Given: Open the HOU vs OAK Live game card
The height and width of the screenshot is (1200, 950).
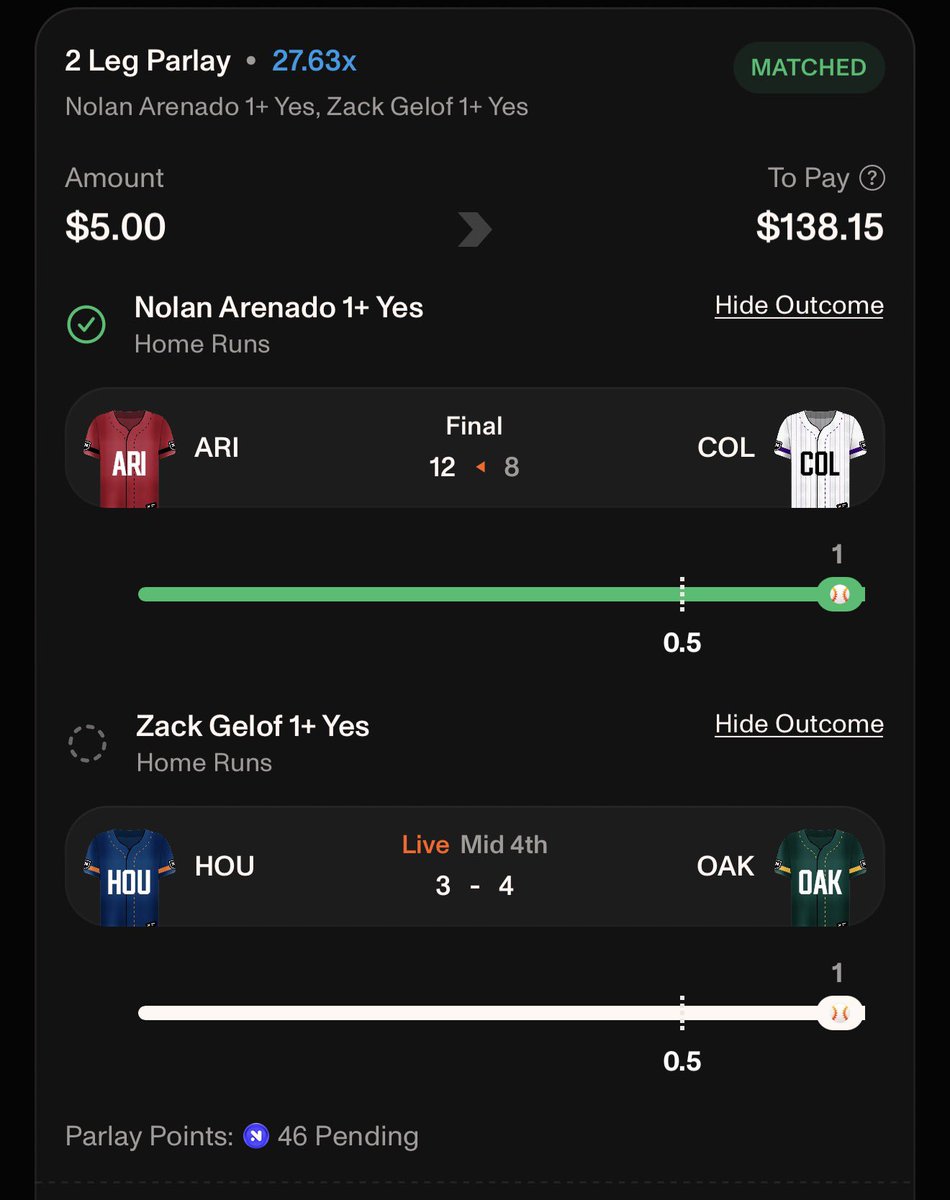Looking at the screenshot, I should click(474, 866).
